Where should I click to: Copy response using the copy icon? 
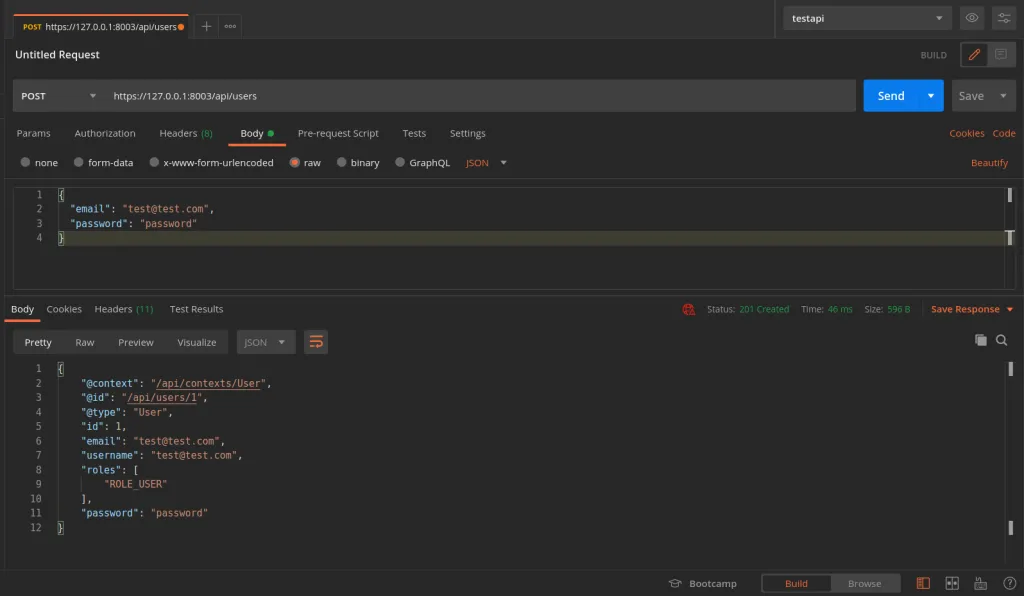[981, 340]
